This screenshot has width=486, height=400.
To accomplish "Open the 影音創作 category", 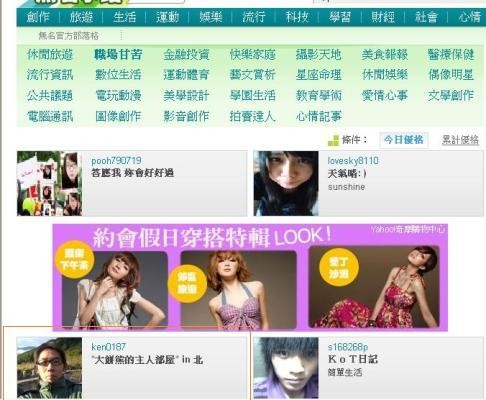I will tap(186, 116).
